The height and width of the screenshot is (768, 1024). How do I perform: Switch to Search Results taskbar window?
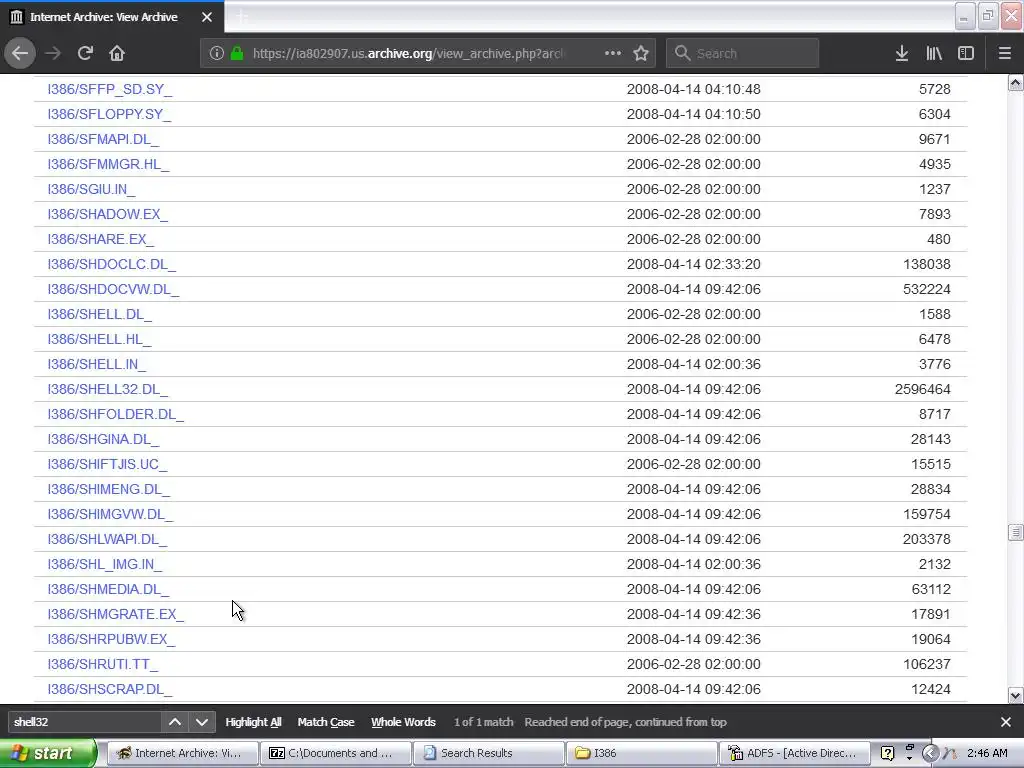point(487,753)
